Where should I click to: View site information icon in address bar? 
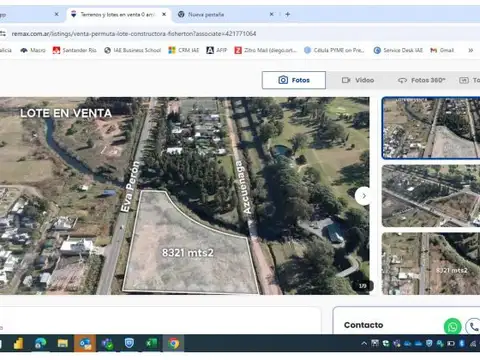click(x=3, y=34)
